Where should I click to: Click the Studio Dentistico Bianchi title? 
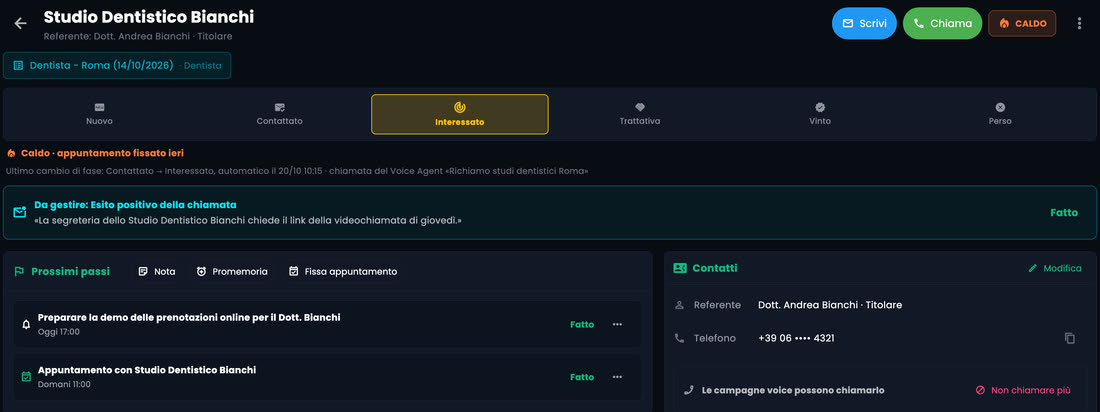(x=149, y=18)
